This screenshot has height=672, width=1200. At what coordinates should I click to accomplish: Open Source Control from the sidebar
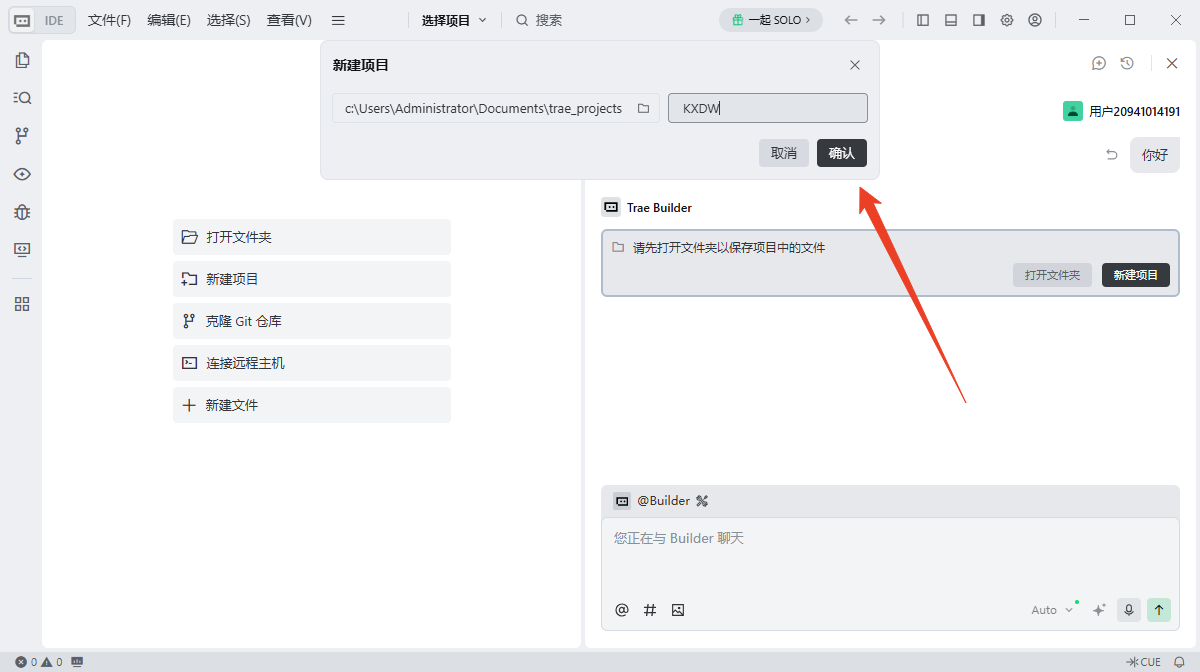pos(22,135)
